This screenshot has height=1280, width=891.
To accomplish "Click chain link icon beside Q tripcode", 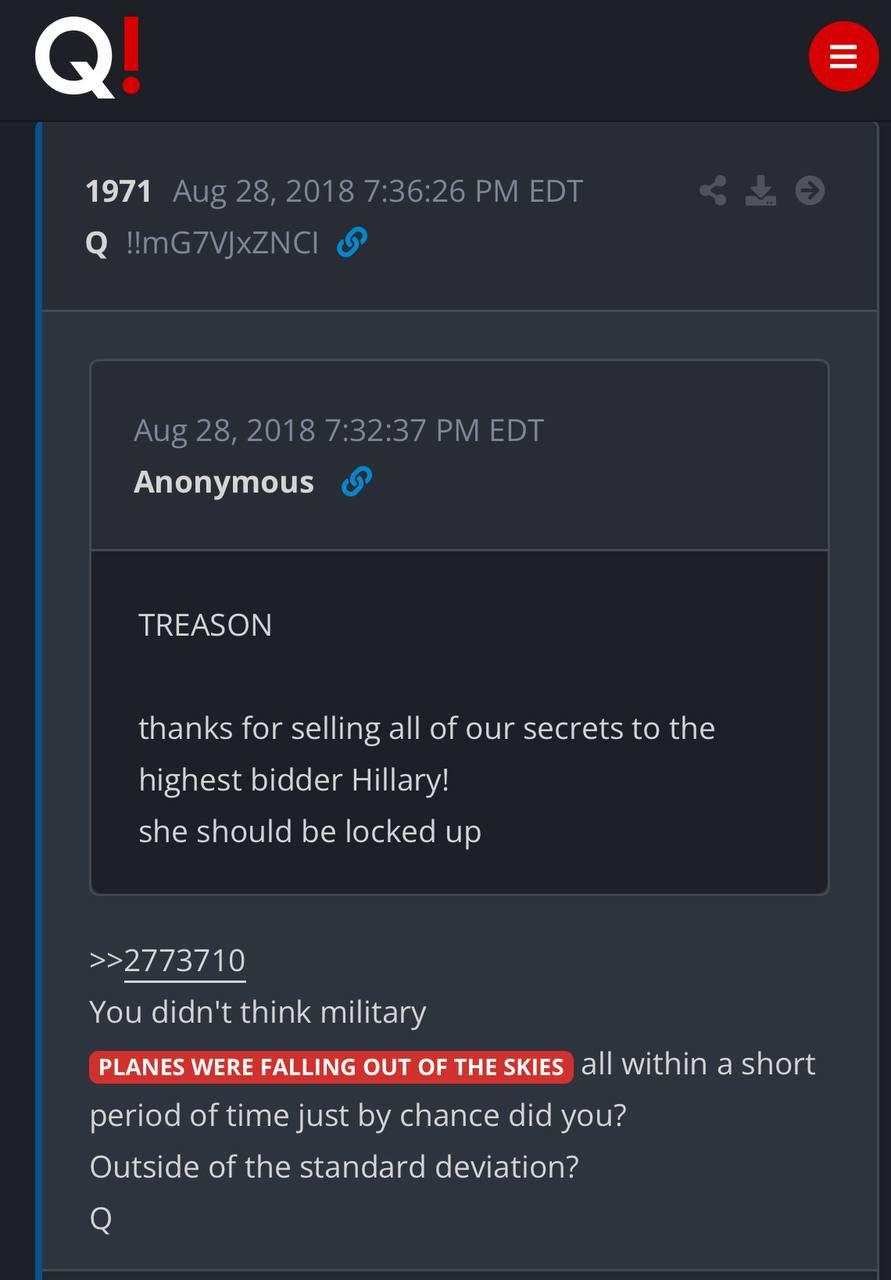I will (352, 242).
